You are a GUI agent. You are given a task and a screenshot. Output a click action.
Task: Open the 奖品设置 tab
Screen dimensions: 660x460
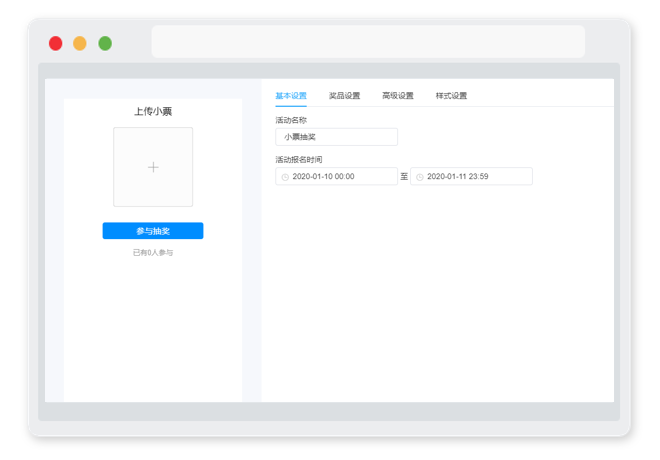344,96
